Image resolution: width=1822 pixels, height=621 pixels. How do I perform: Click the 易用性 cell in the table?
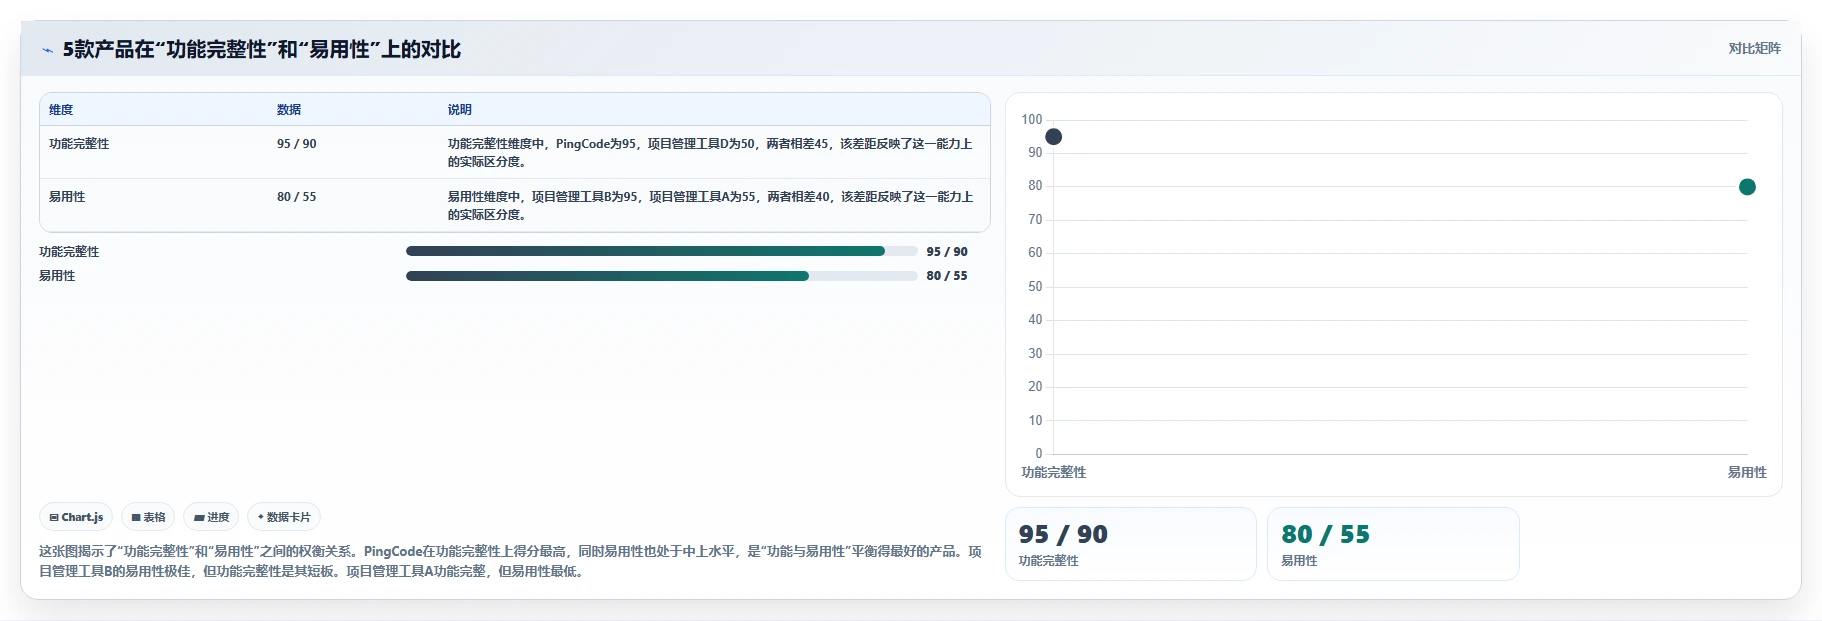(x=67, y=197)
